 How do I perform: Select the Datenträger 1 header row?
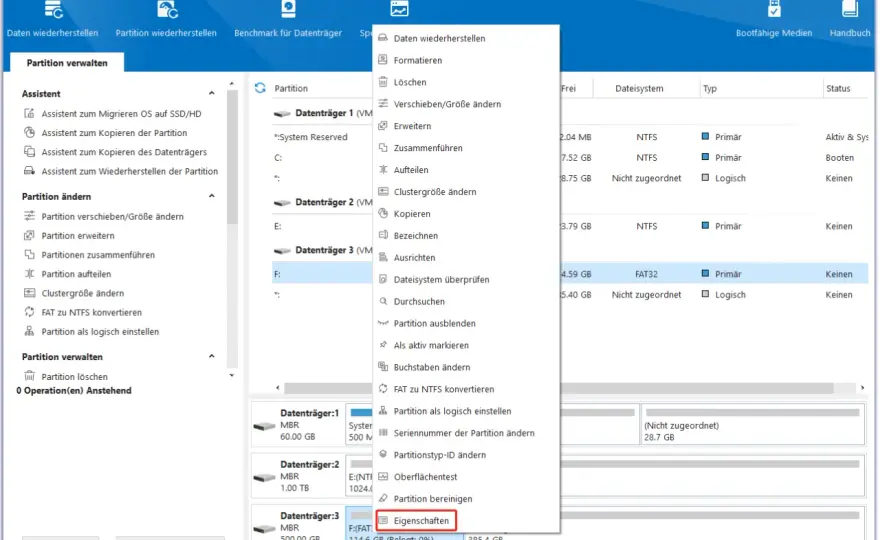(x=322, y=113)
